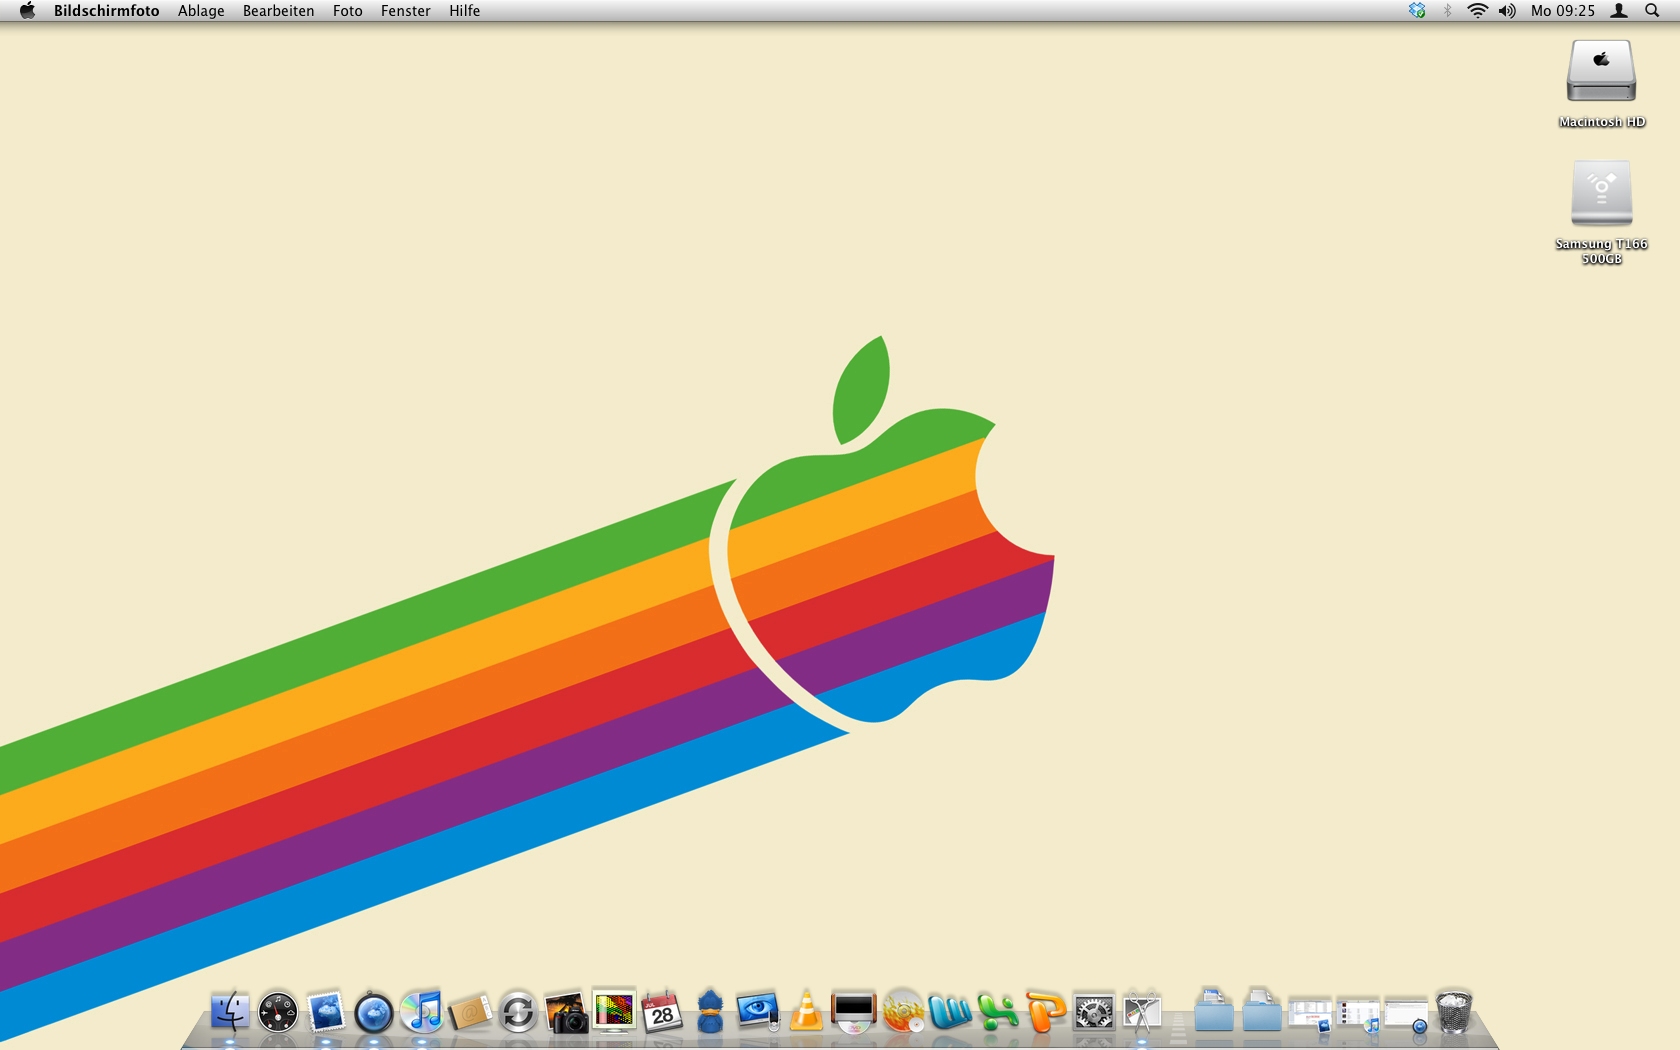Open Spotlight search magnifier
The image size is (1680, 1050).
click(x=1652, y=11)
